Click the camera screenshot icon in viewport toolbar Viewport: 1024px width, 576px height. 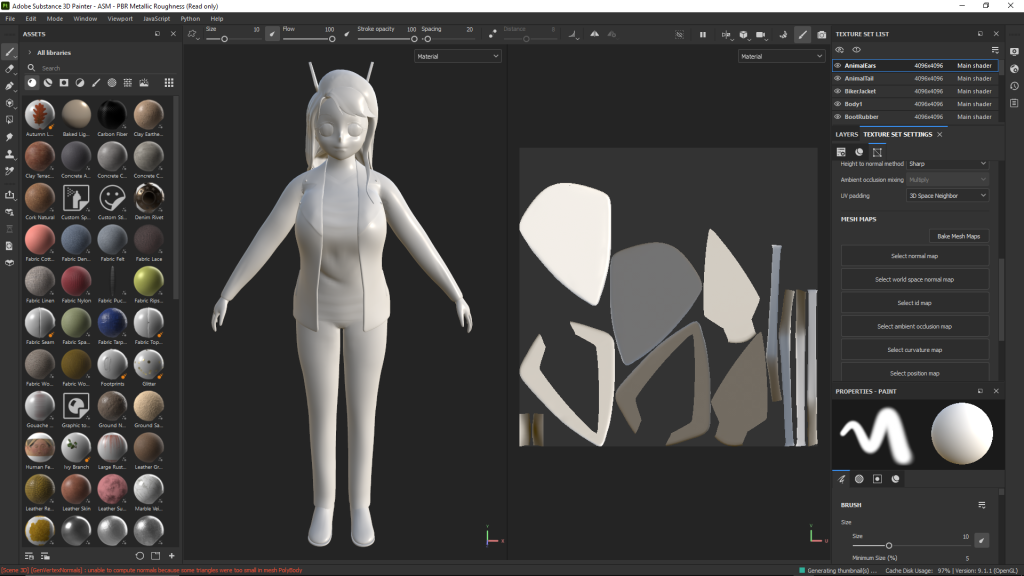[x=822, y=34]
